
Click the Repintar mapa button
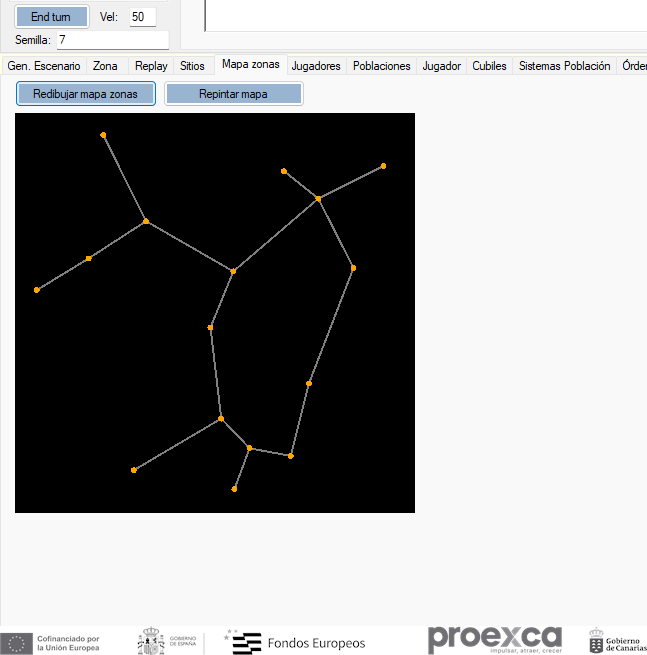coord(233,94)
